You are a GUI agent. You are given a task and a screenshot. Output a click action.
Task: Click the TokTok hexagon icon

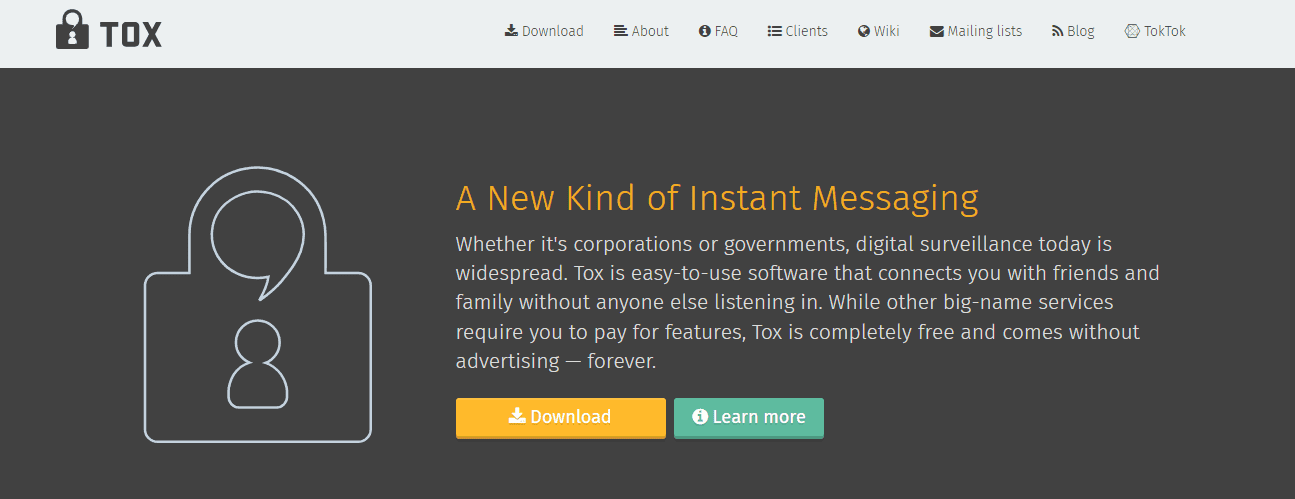(x=1132, y=31)
